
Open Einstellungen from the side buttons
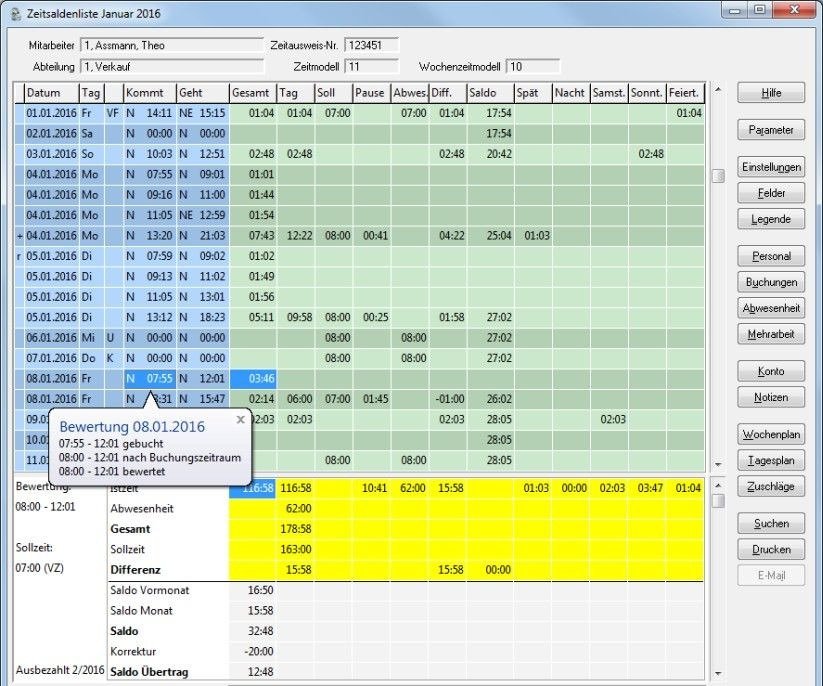pyautogui.click(x=771, y=167)
